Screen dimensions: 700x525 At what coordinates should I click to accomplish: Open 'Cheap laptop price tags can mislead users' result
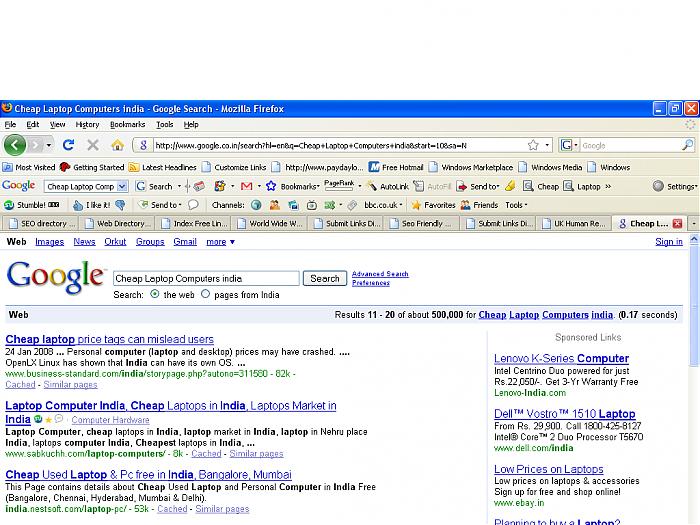(x=109, y=339)
